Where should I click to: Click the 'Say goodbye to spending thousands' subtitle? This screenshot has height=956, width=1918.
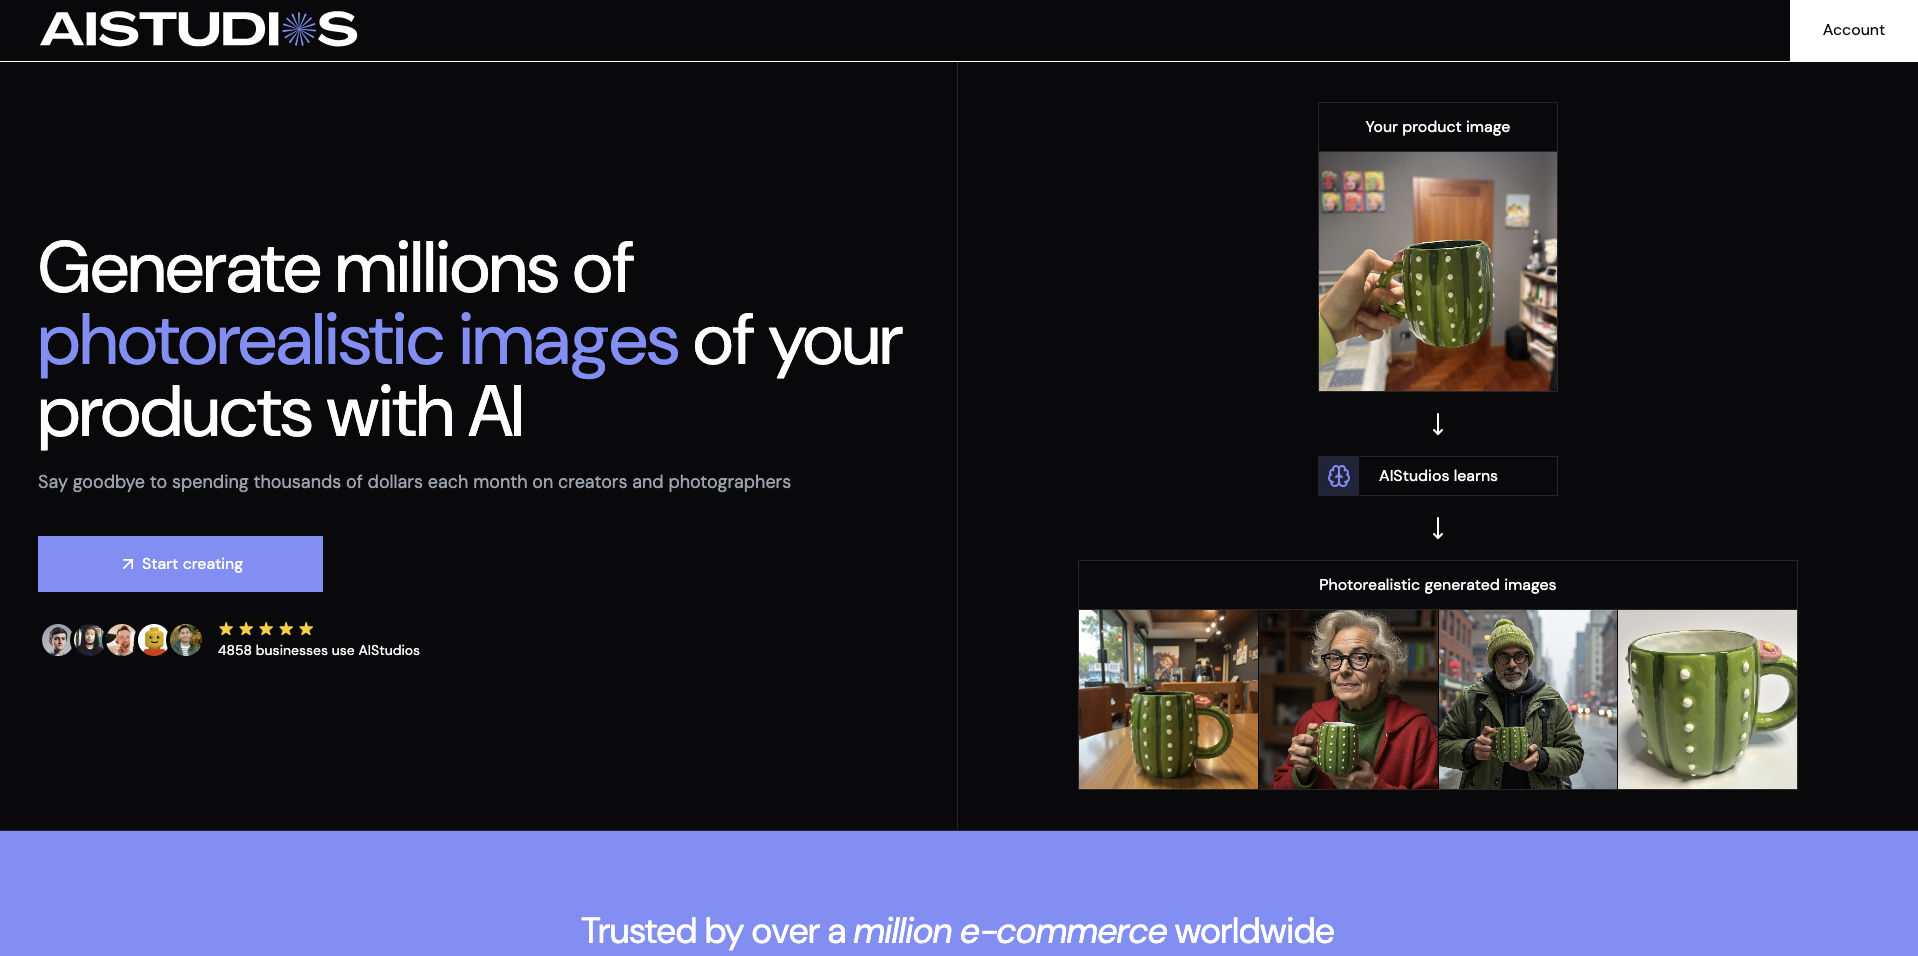pyautogui.click(x=414, y=482)
